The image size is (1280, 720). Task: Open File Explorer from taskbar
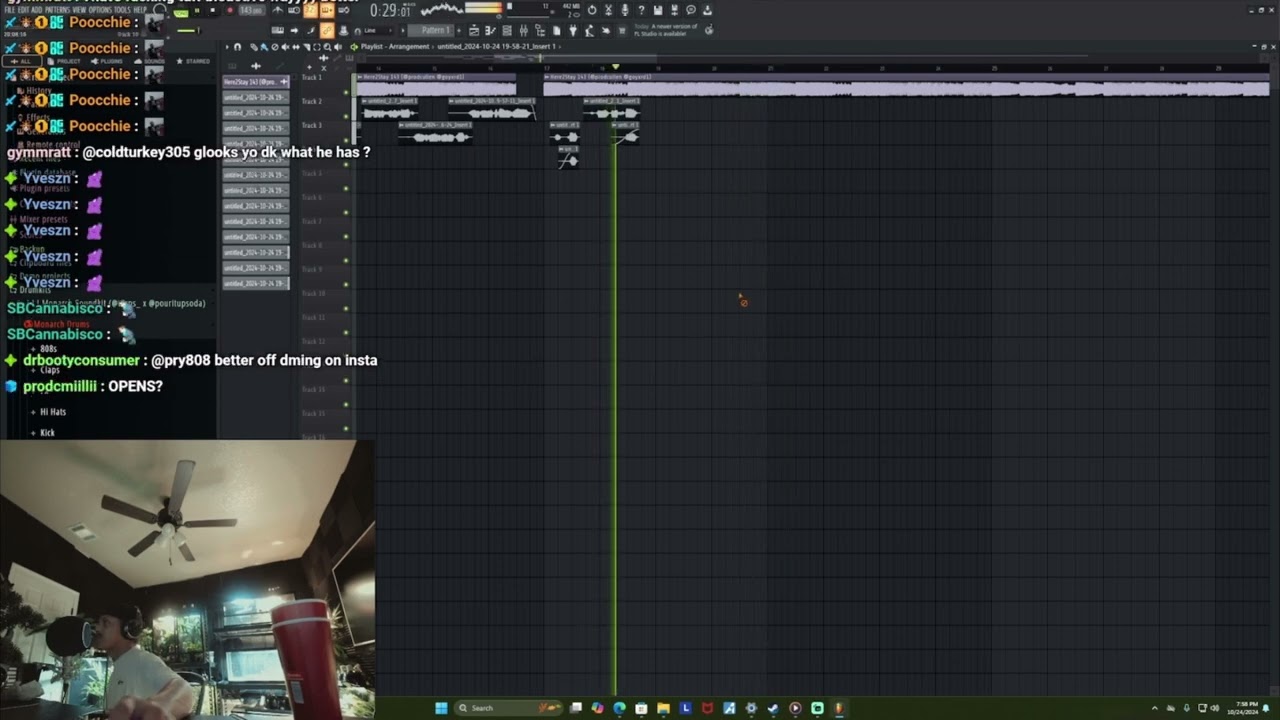point(663,708)
